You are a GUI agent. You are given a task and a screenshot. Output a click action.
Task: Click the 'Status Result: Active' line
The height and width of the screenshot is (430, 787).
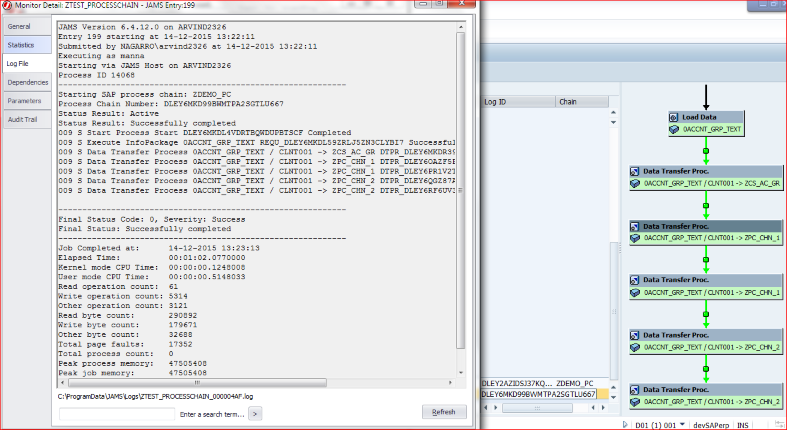pyautogui.click(x=108, y=113)
